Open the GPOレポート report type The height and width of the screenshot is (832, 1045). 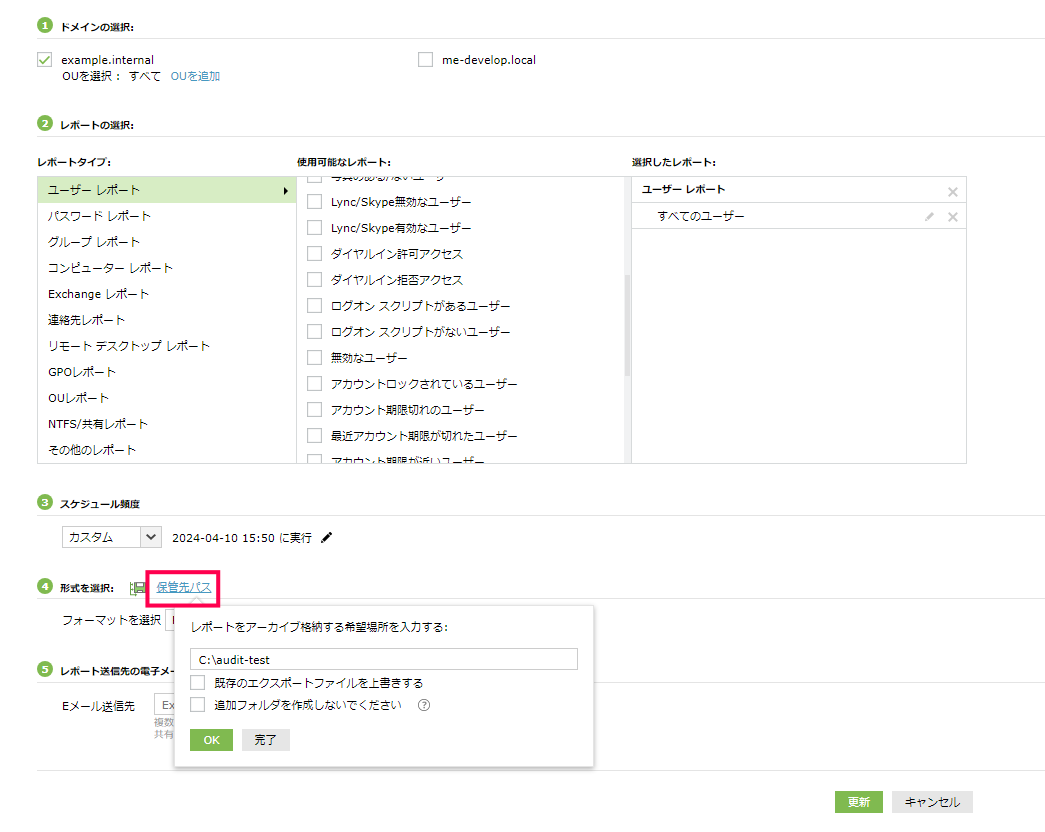tap(82, 372)
